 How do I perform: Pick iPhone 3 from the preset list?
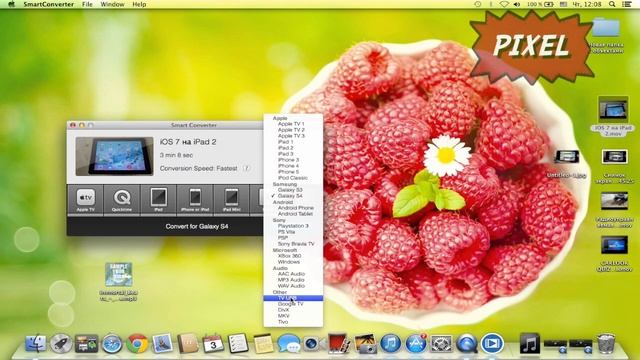coord(288,160)
